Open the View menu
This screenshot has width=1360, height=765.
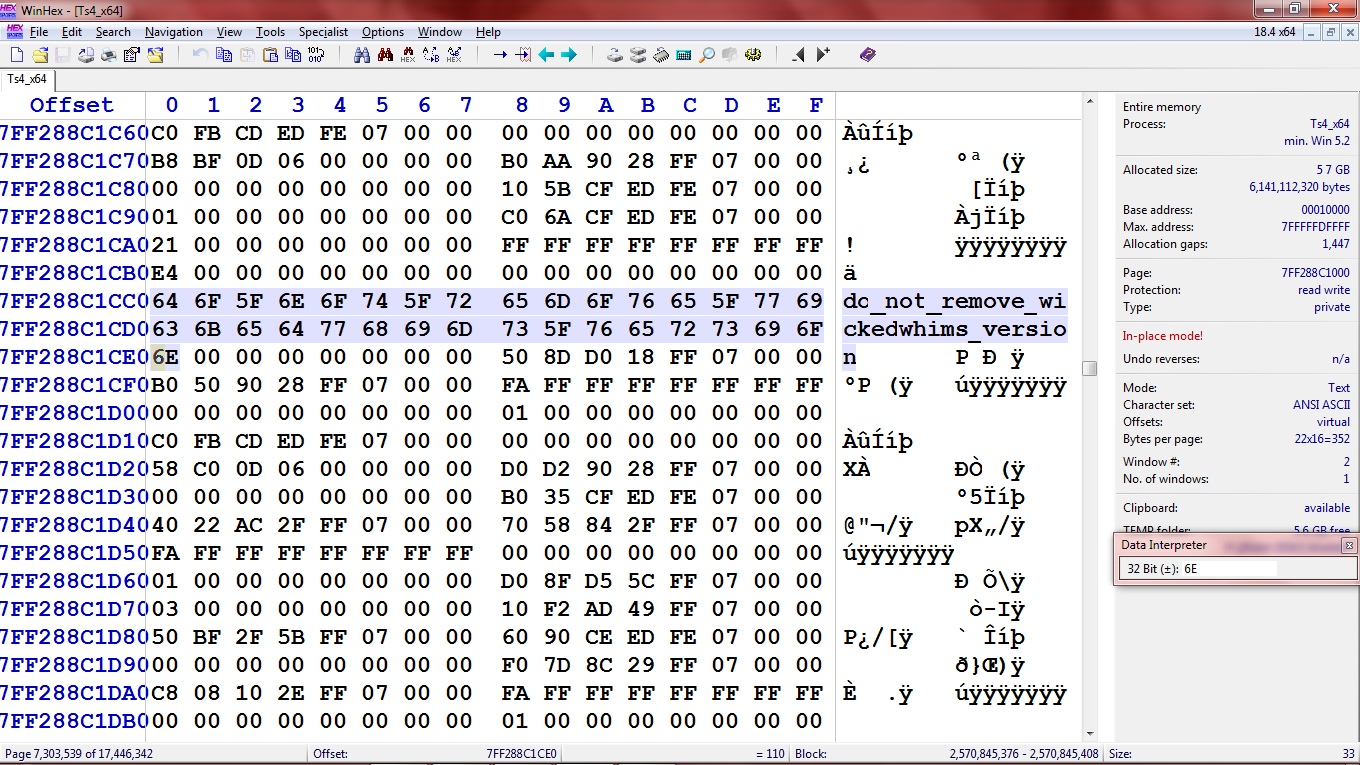[x=229, y=32]
